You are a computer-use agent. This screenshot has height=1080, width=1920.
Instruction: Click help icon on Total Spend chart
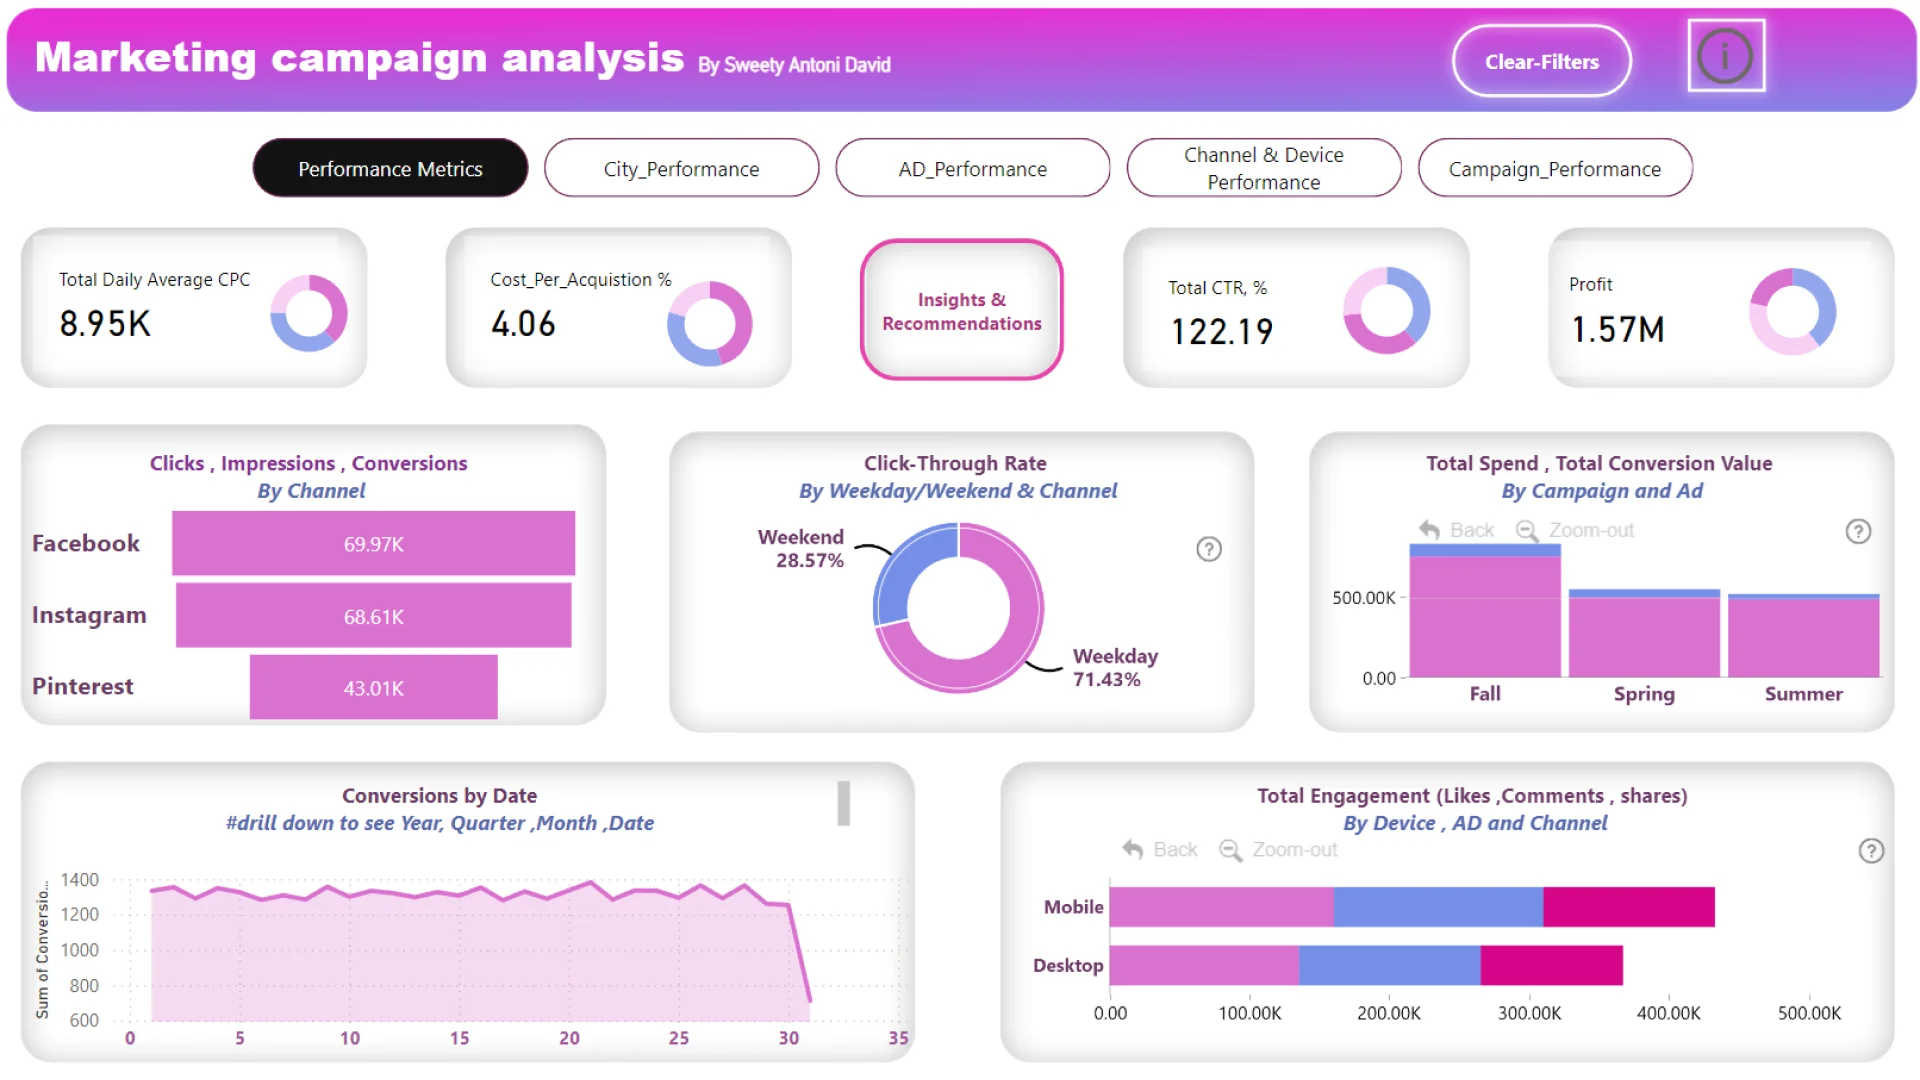1858,531
